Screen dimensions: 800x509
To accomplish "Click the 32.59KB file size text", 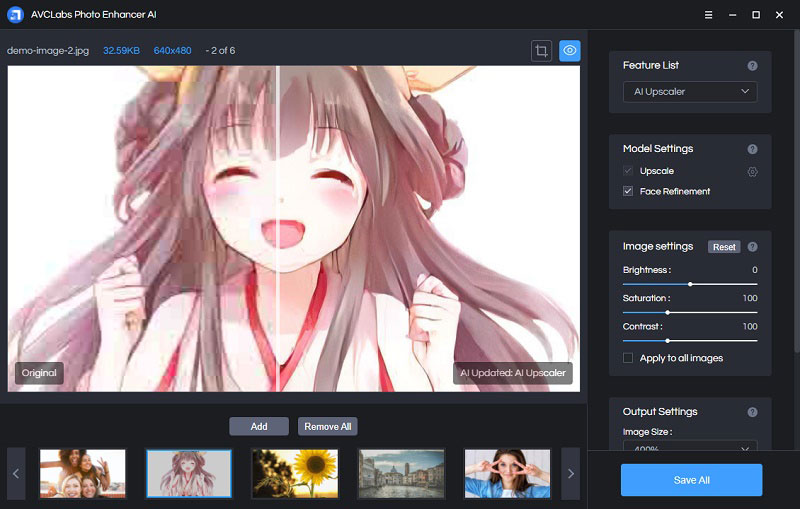I will point(121,50).
